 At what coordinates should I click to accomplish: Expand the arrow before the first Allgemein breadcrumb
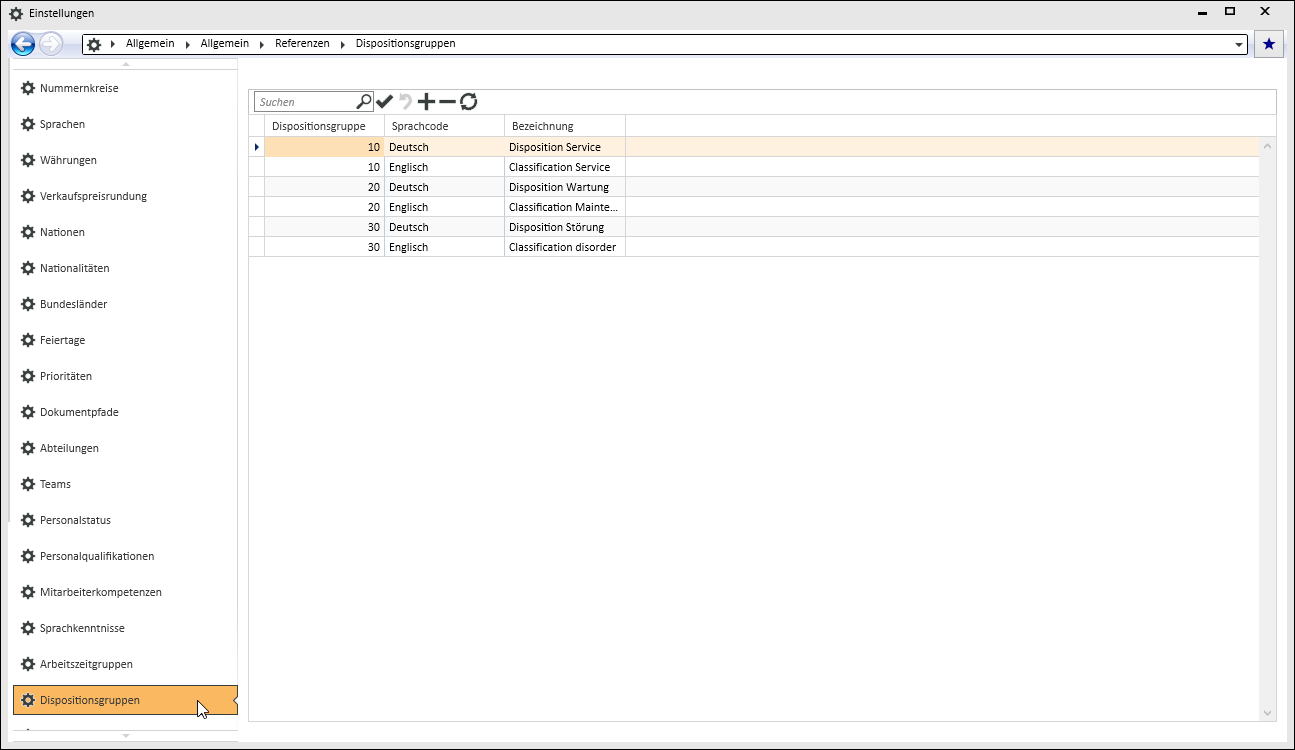tap(113, 45)
